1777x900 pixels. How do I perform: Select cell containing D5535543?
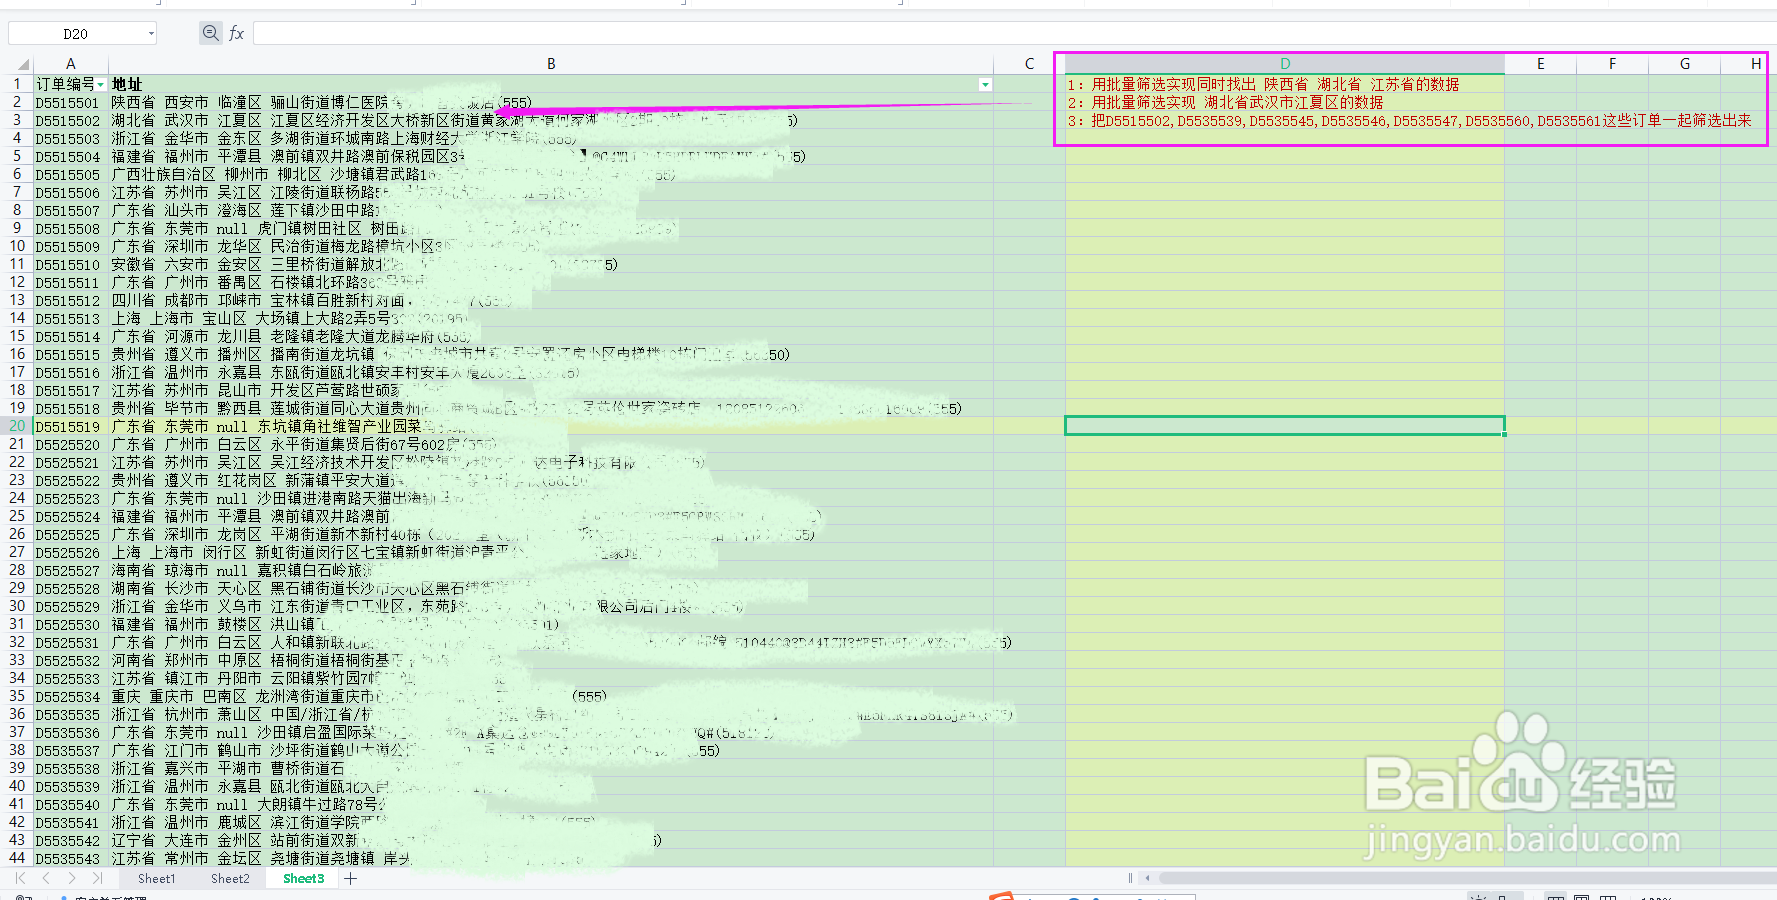point(71,858)
